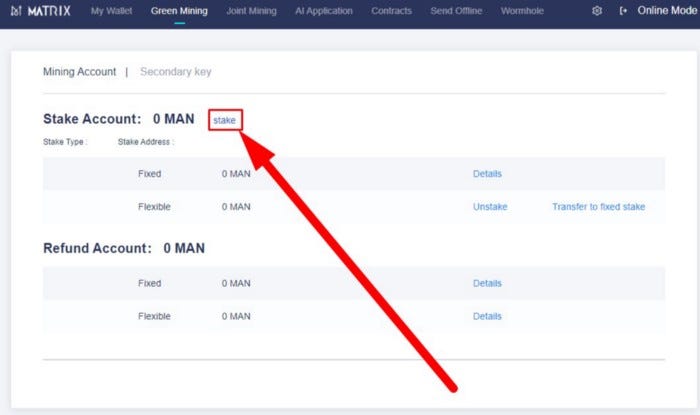Image resolution: width=700 pixels, height=415 pixels.
Task: Click the Stake Address label
Action: coord(146,142)
